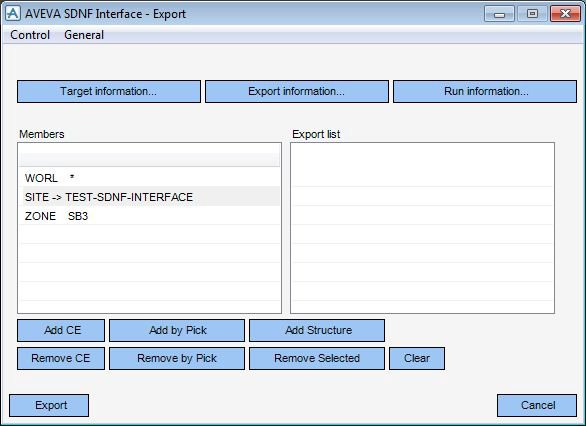Click the Add Structure button

click(317, 330)
